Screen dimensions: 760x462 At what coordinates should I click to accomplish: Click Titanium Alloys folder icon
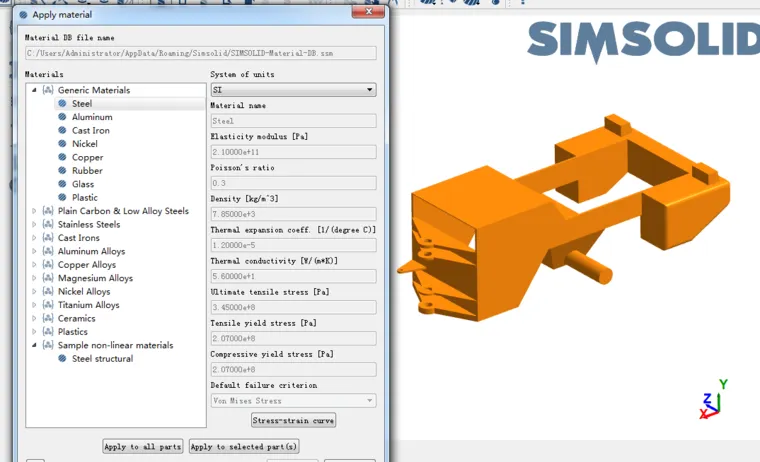[x=48, y=305]
